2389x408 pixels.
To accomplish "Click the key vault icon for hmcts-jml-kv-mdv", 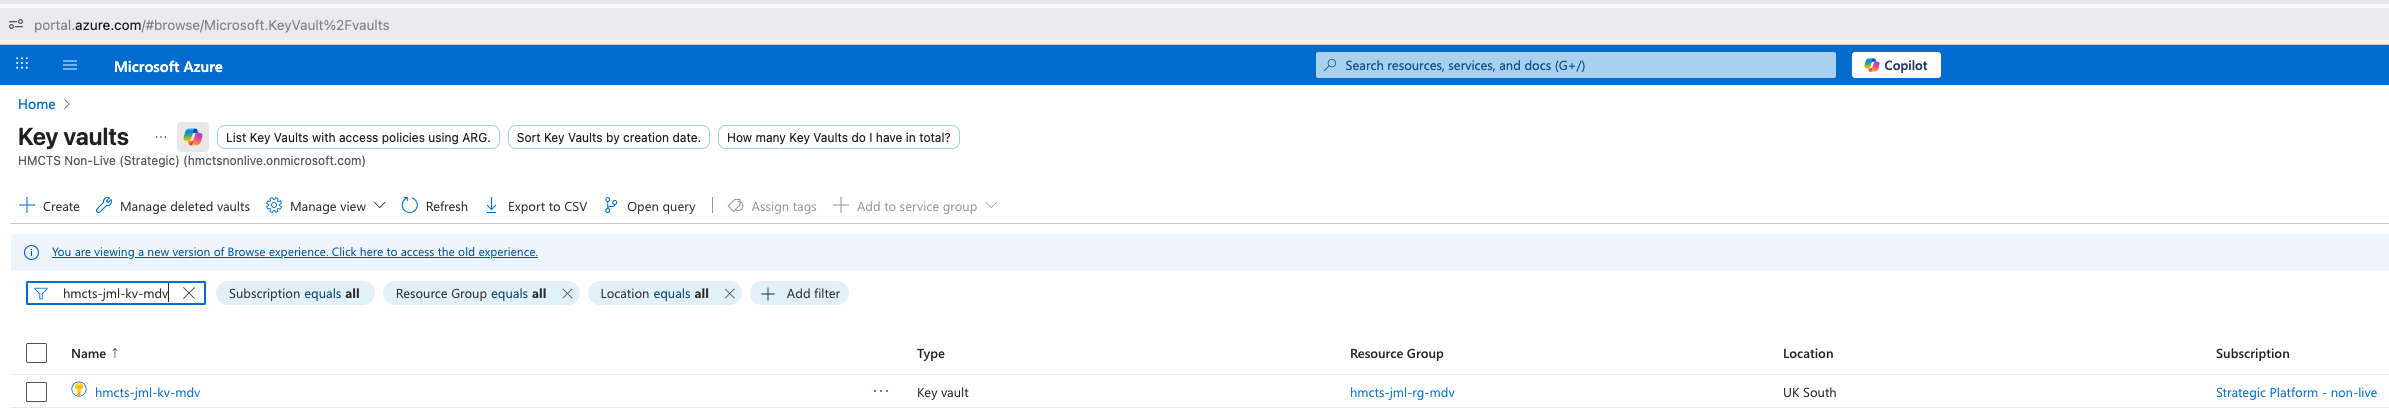I will tap(79, 390).
